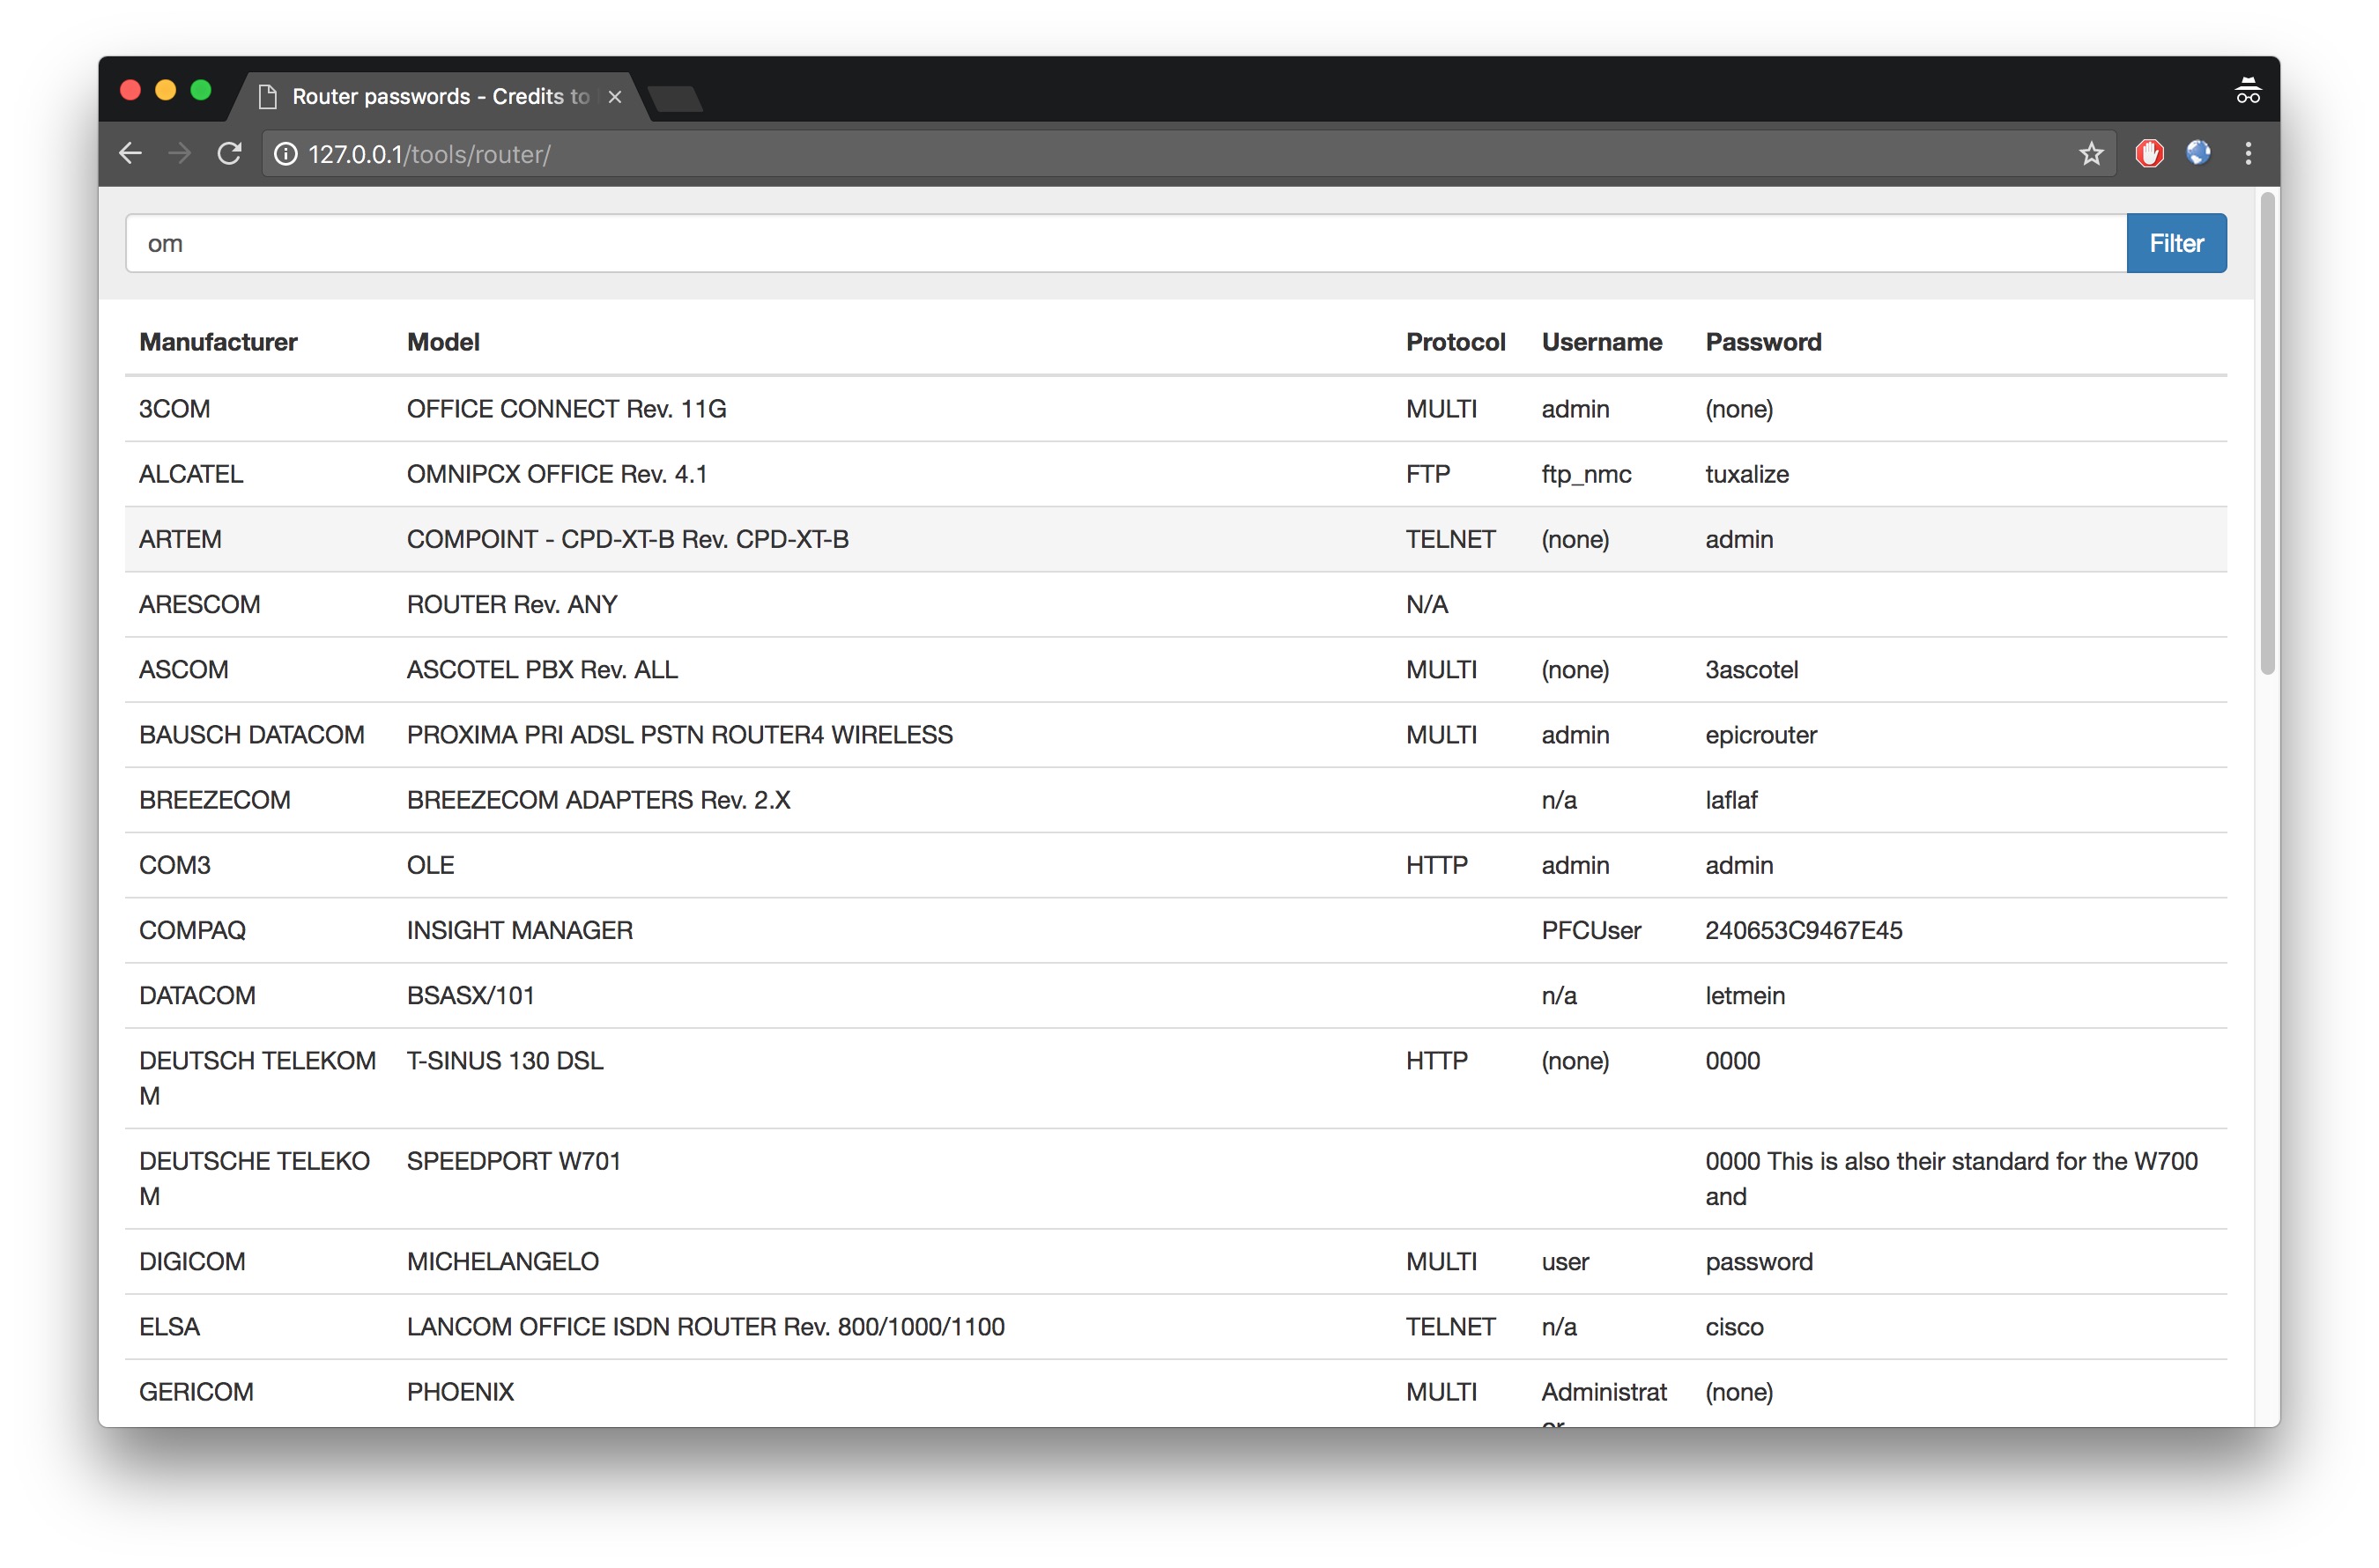Open the red hand blocker extension
Viewport: 2379px width, 1568px height.
[2149, 153]
